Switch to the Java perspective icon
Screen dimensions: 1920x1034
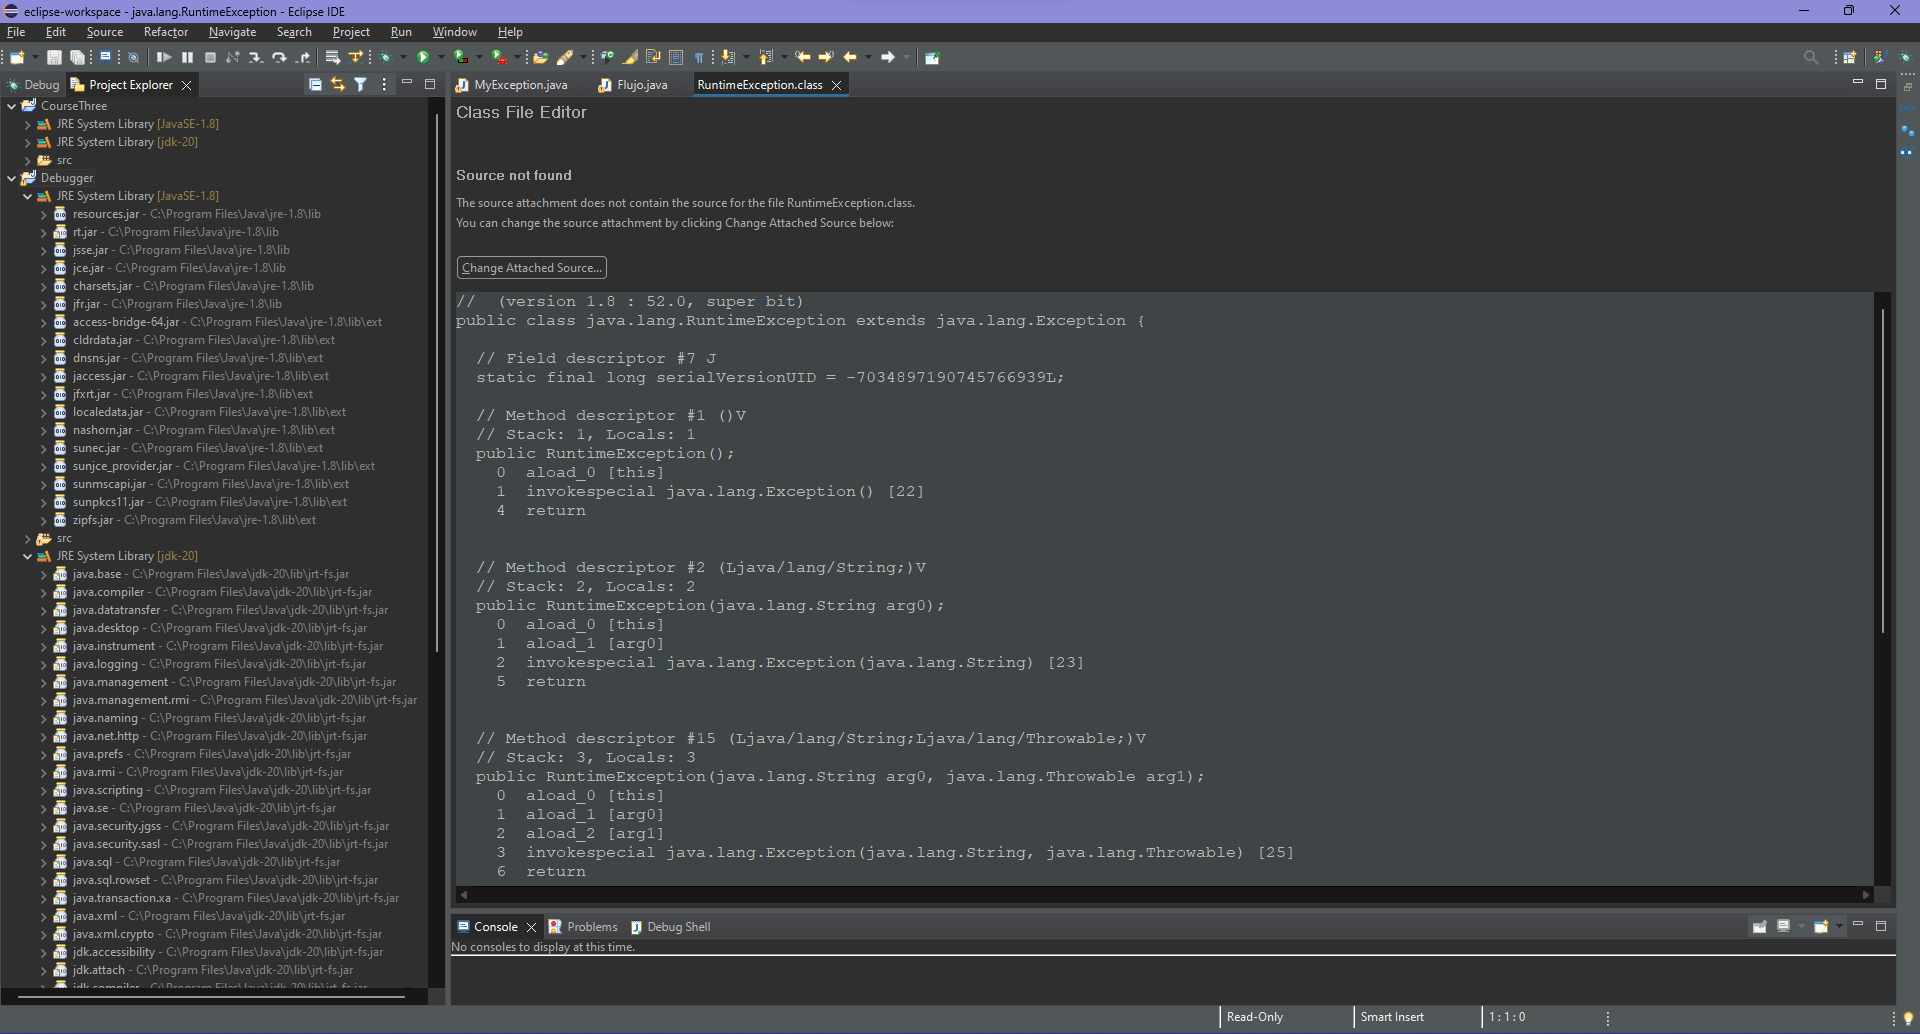pos(1878,57)
